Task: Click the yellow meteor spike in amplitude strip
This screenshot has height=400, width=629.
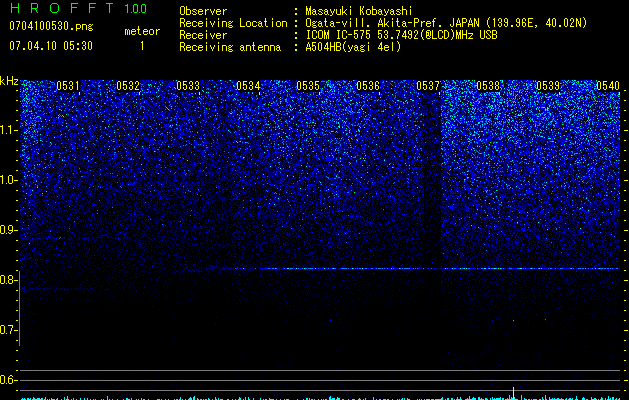Action: (x=513, y=393)
